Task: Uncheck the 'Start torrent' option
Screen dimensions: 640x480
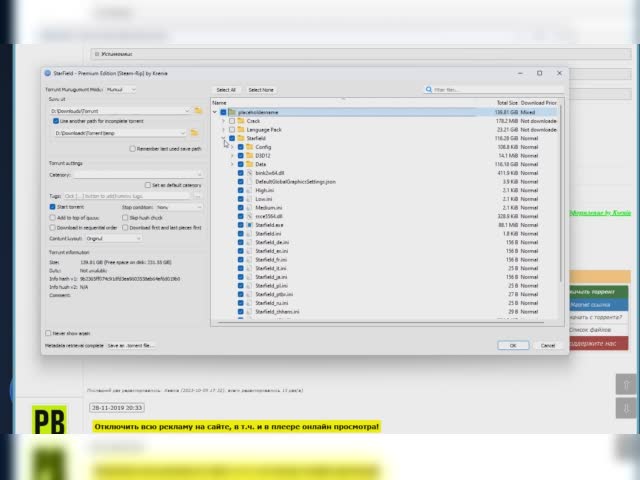Action: 52,207
